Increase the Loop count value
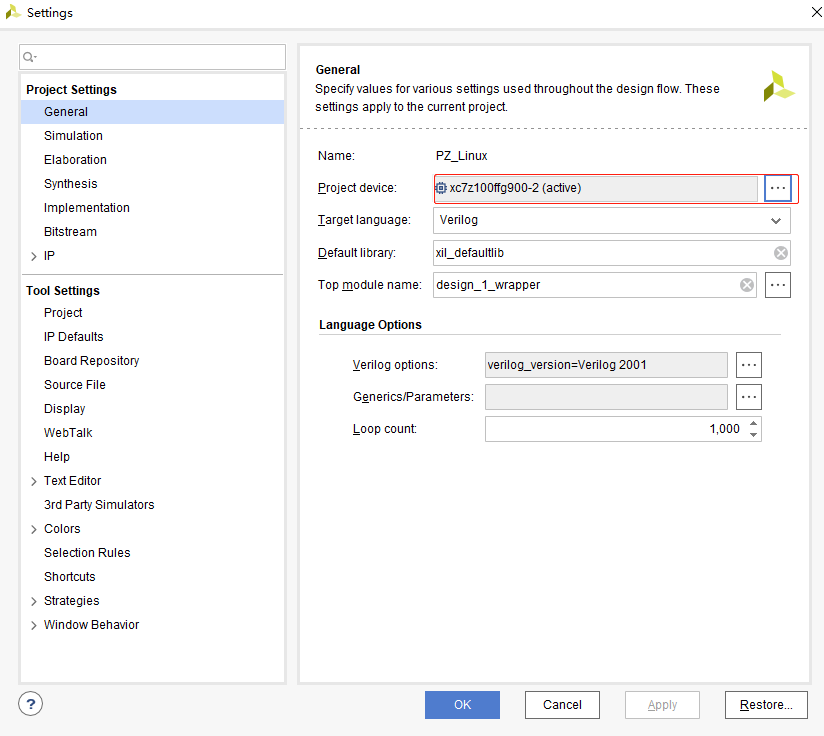The image size is (824, 736). (754, 423)
